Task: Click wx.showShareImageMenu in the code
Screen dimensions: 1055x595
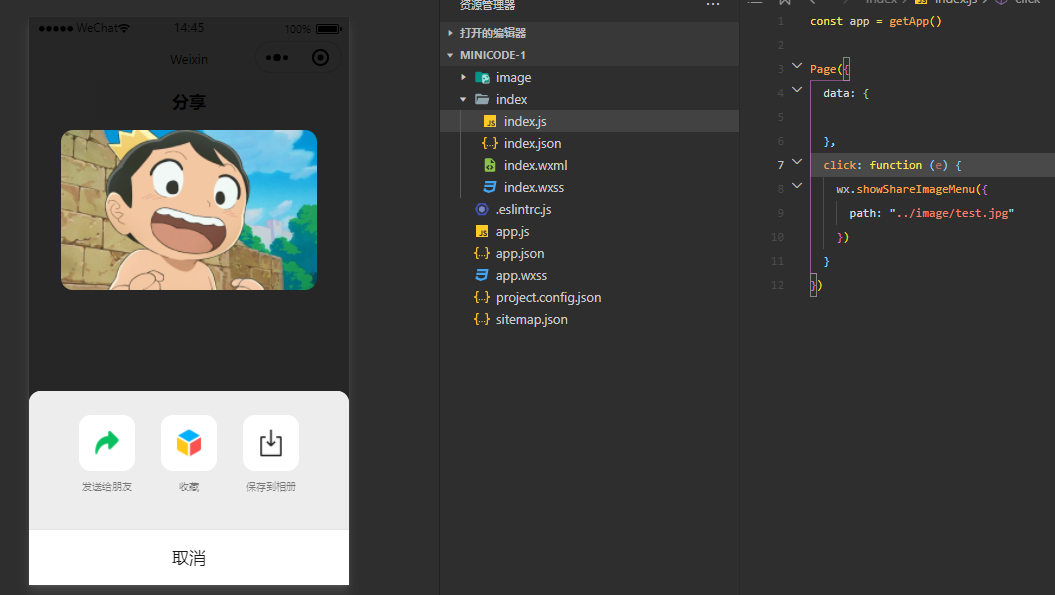Action: (x=905, y=189)
